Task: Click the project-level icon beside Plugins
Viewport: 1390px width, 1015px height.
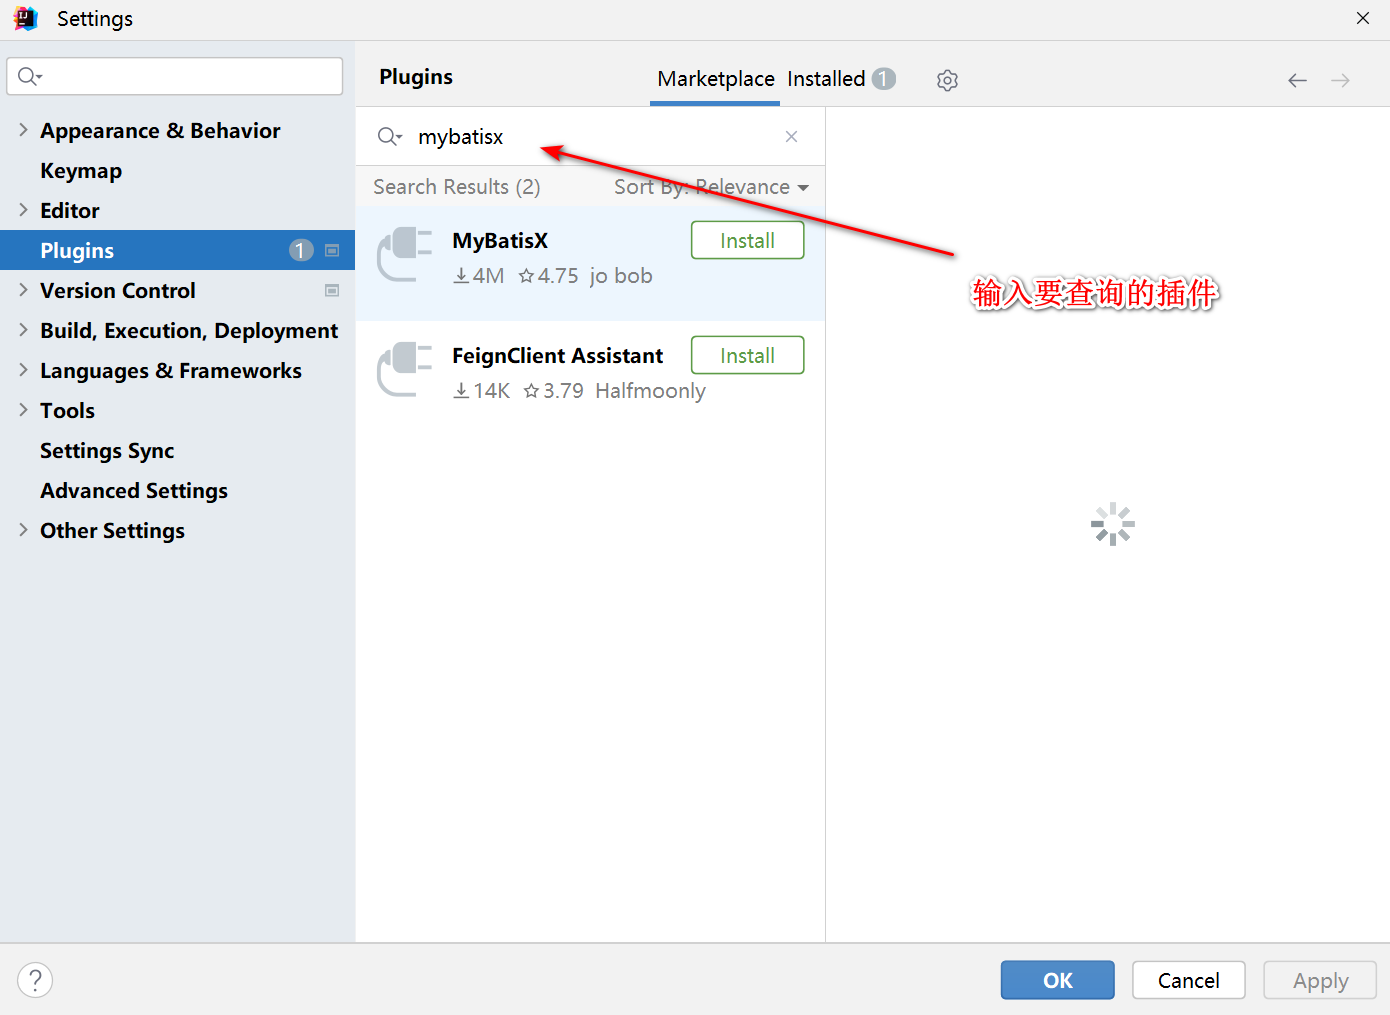Action: pos(332,250)
